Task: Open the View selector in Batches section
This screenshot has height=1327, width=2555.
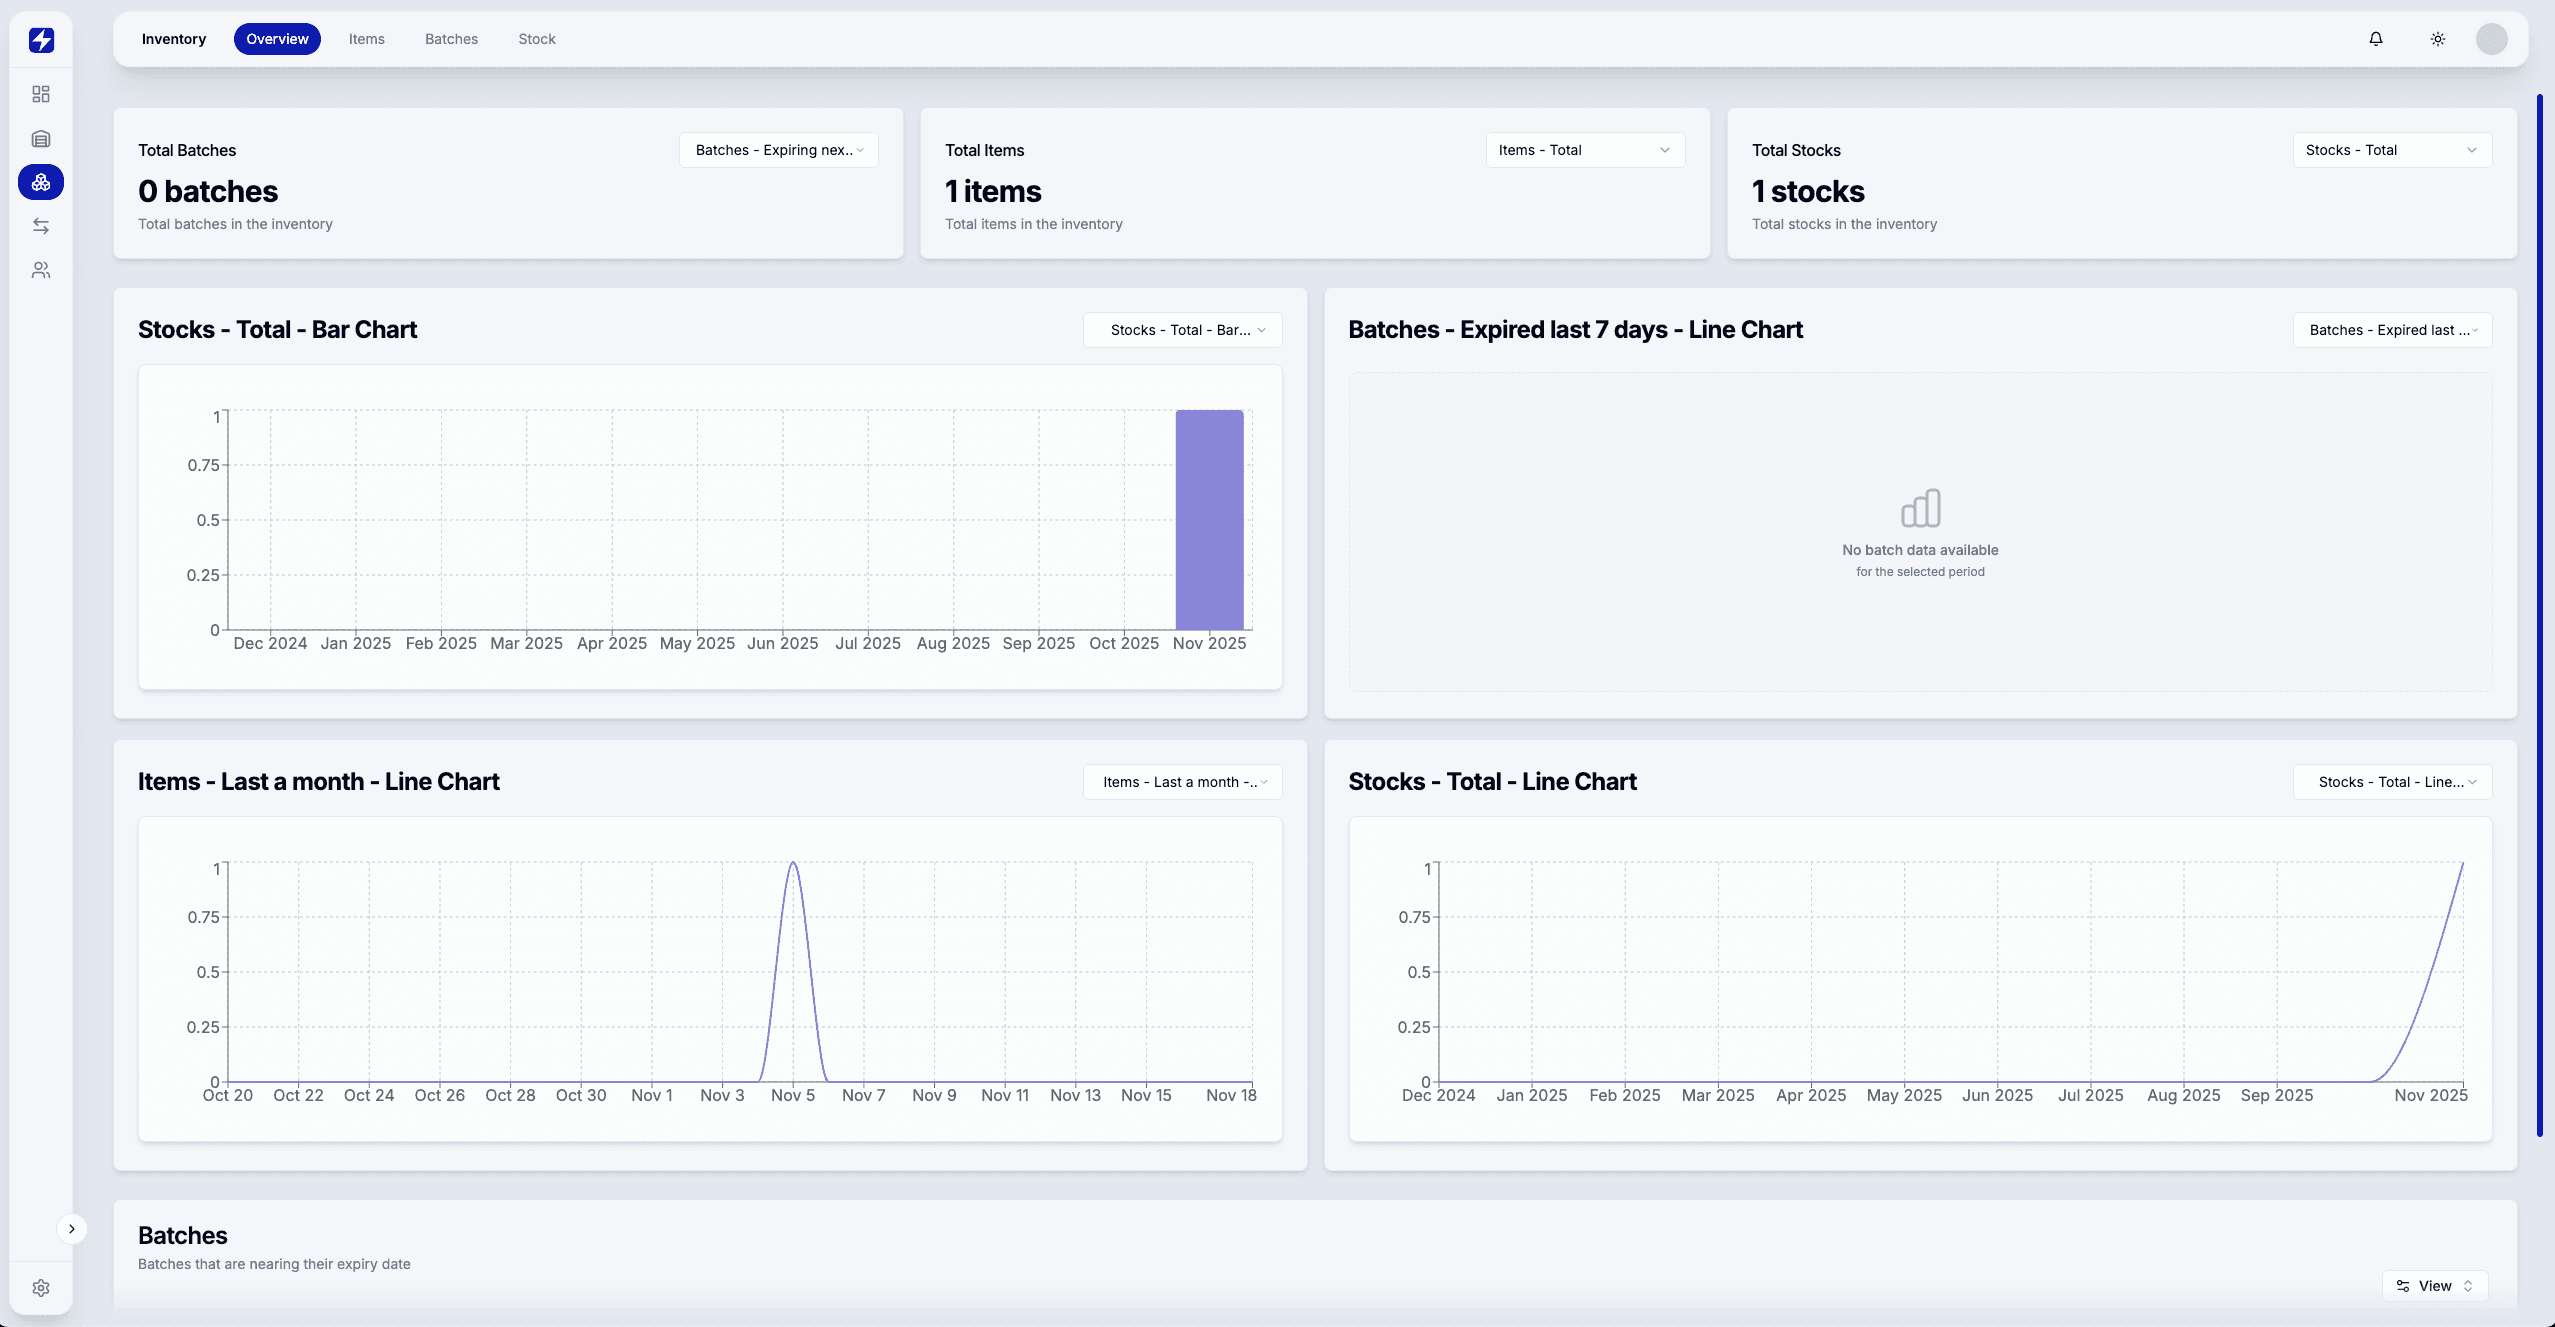Action: point(2434,1286)
